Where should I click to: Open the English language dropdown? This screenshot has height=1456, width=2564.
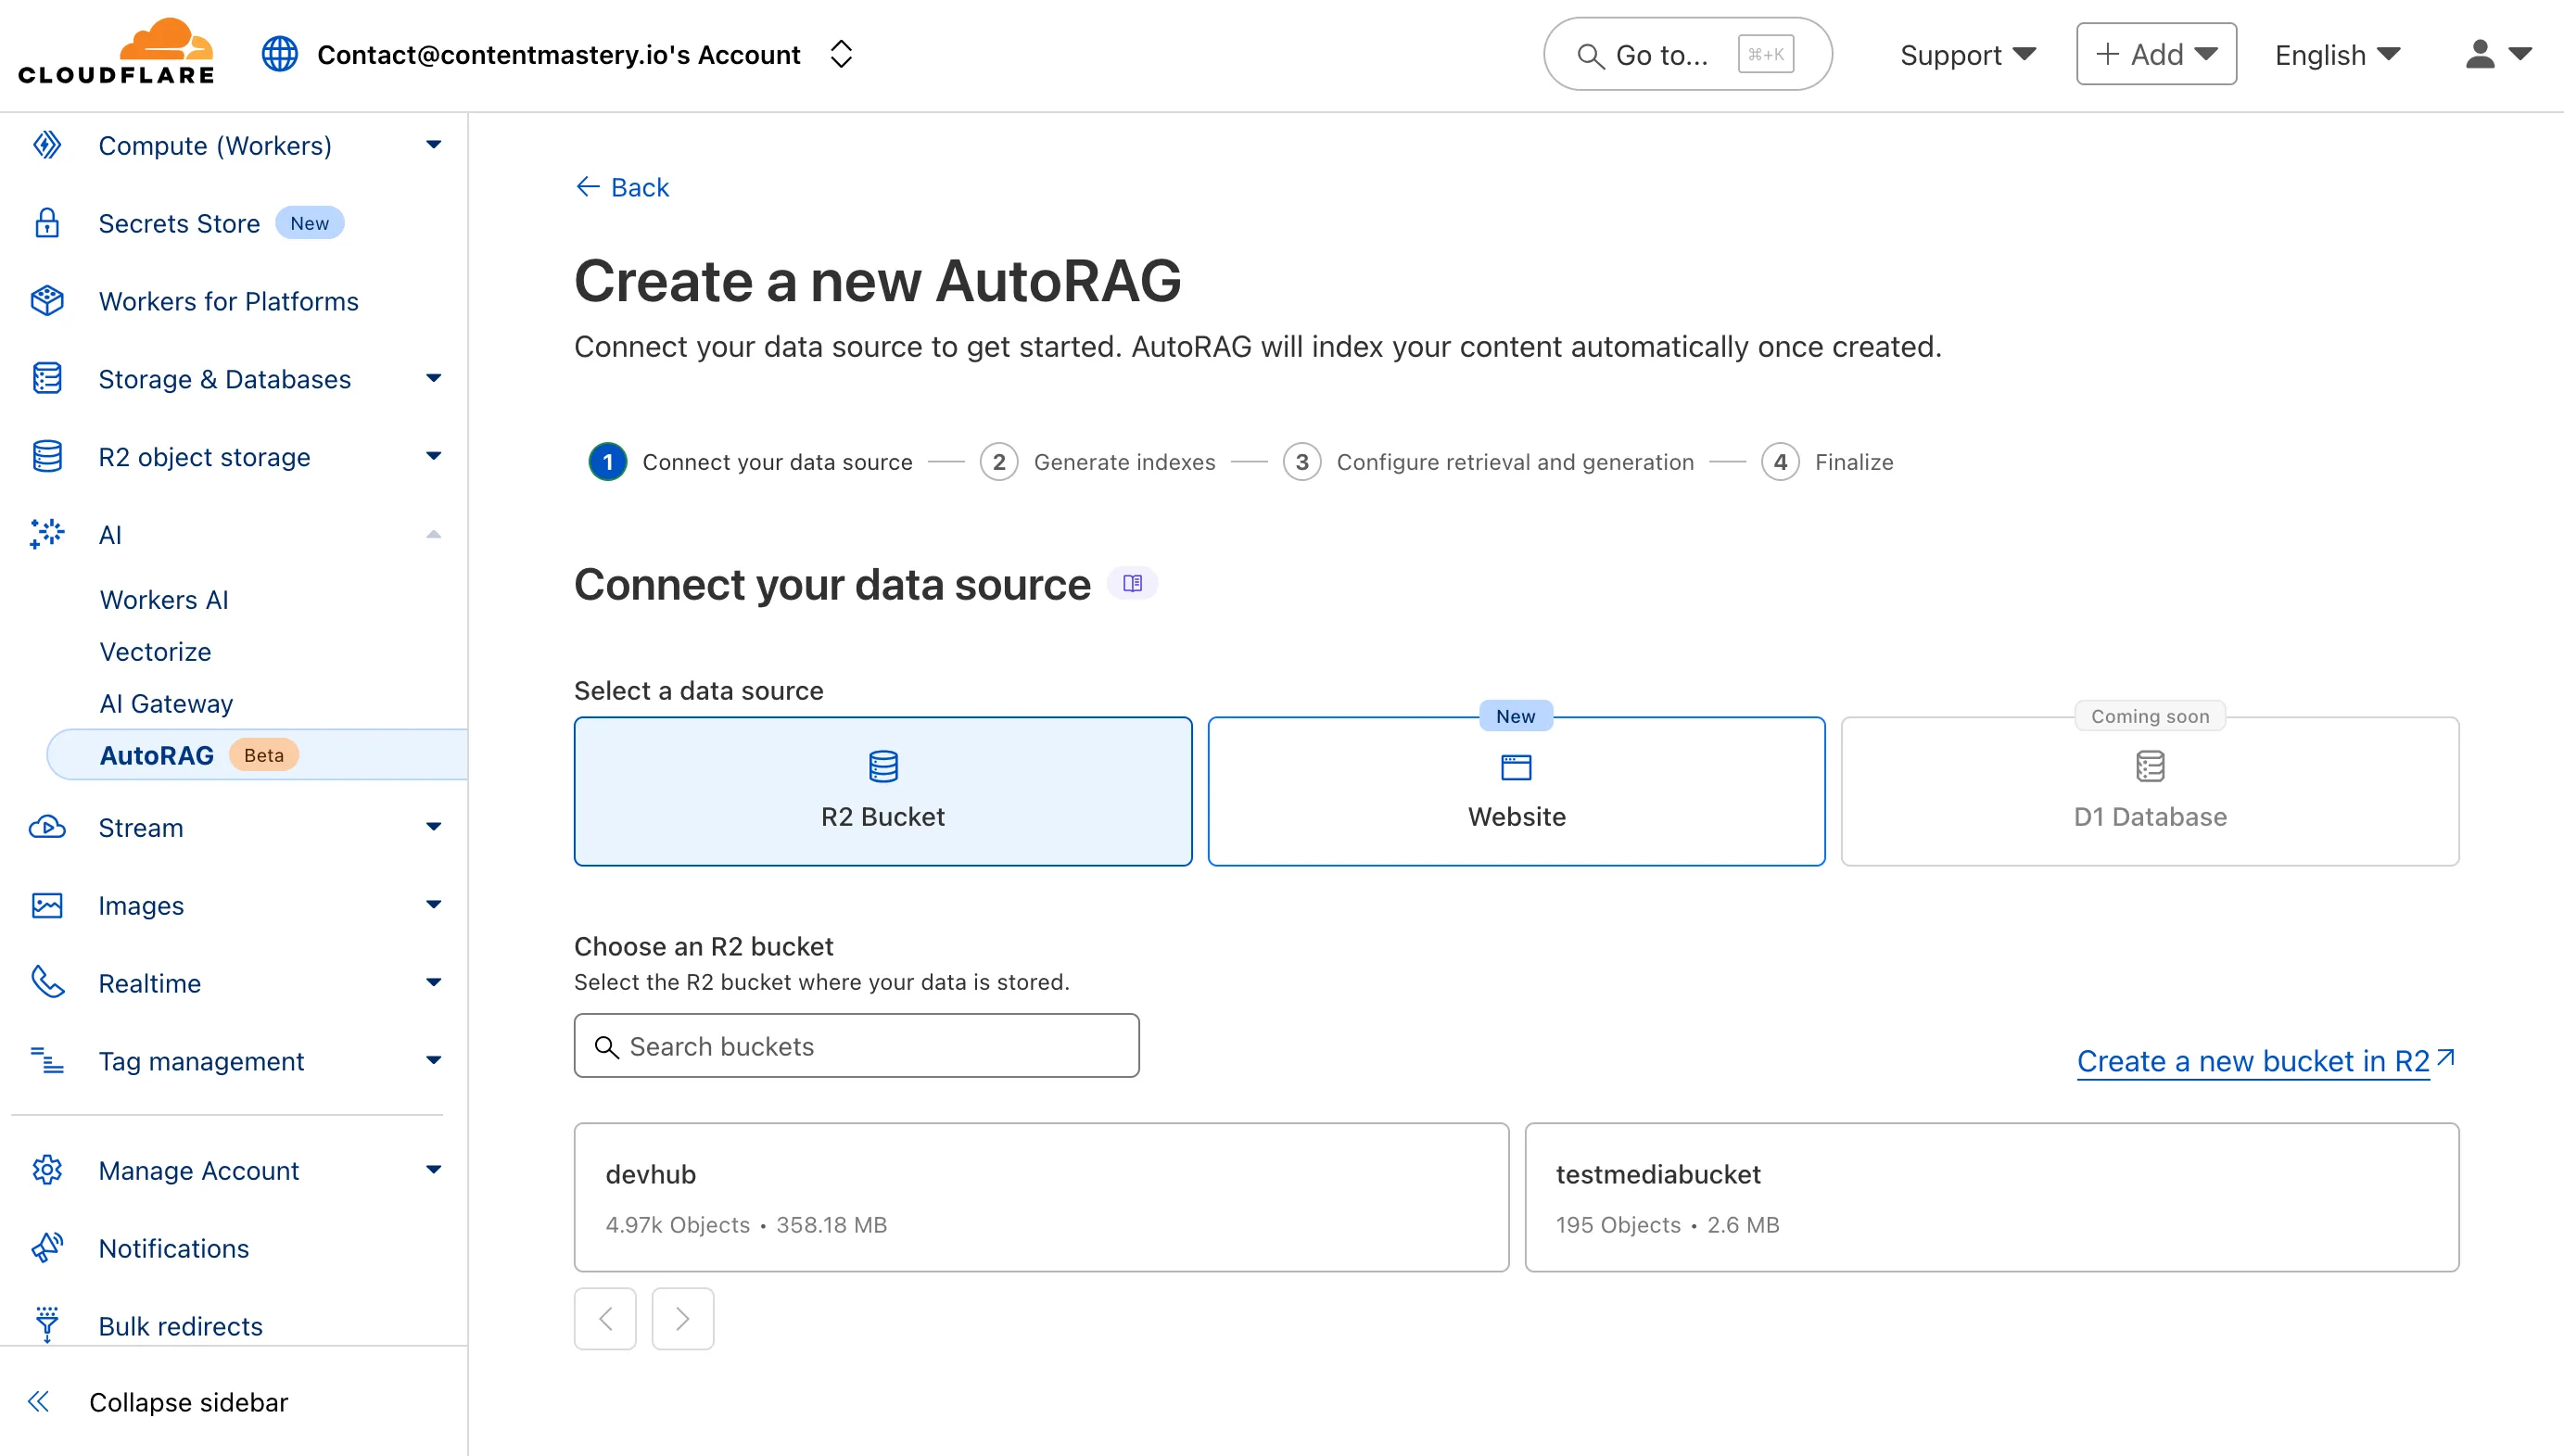2337,54
